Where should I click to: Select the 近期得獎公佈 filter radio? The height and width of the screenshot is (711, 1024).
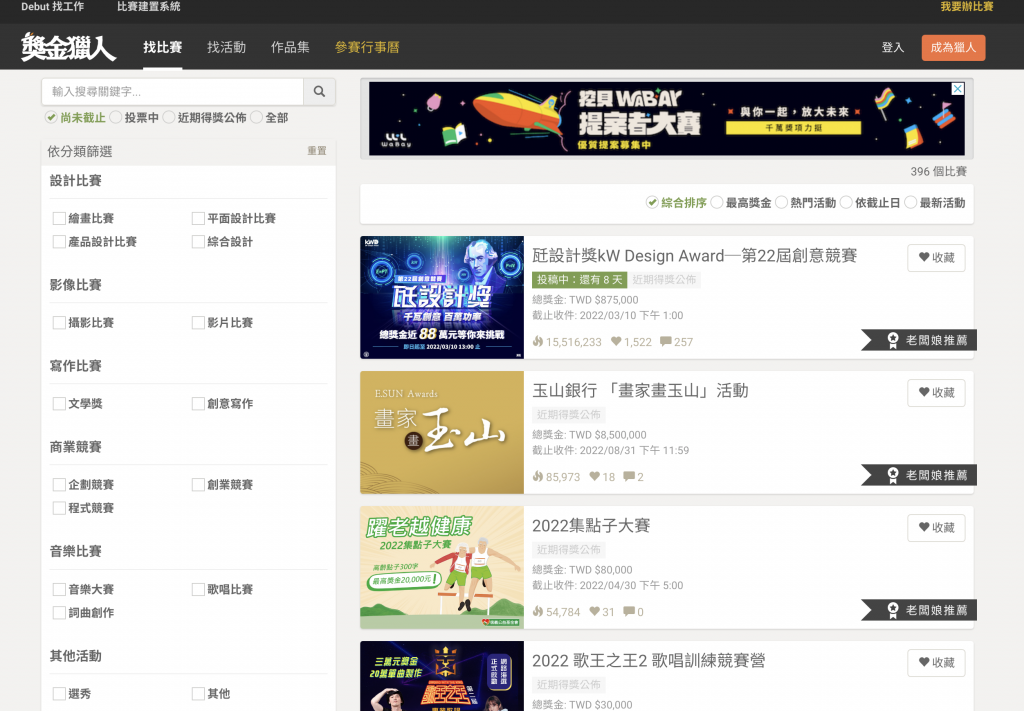click(169, 118)
